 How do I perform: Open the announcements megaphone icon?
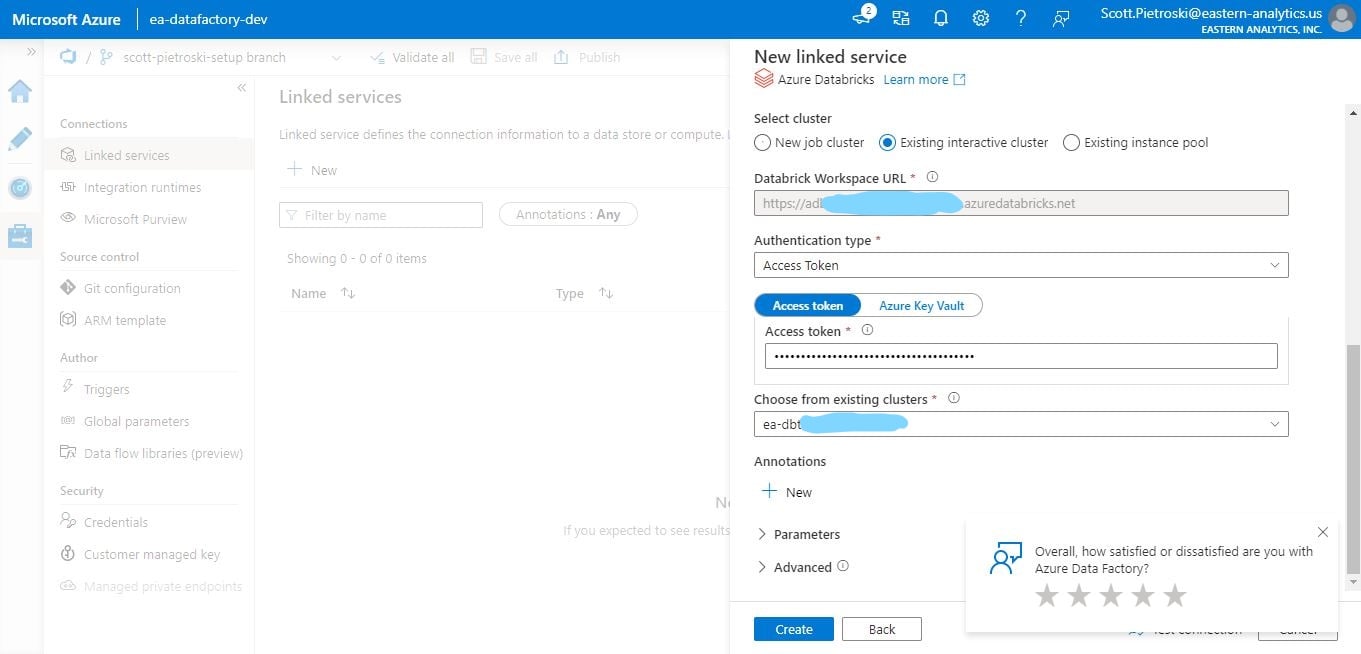(862, 17)
